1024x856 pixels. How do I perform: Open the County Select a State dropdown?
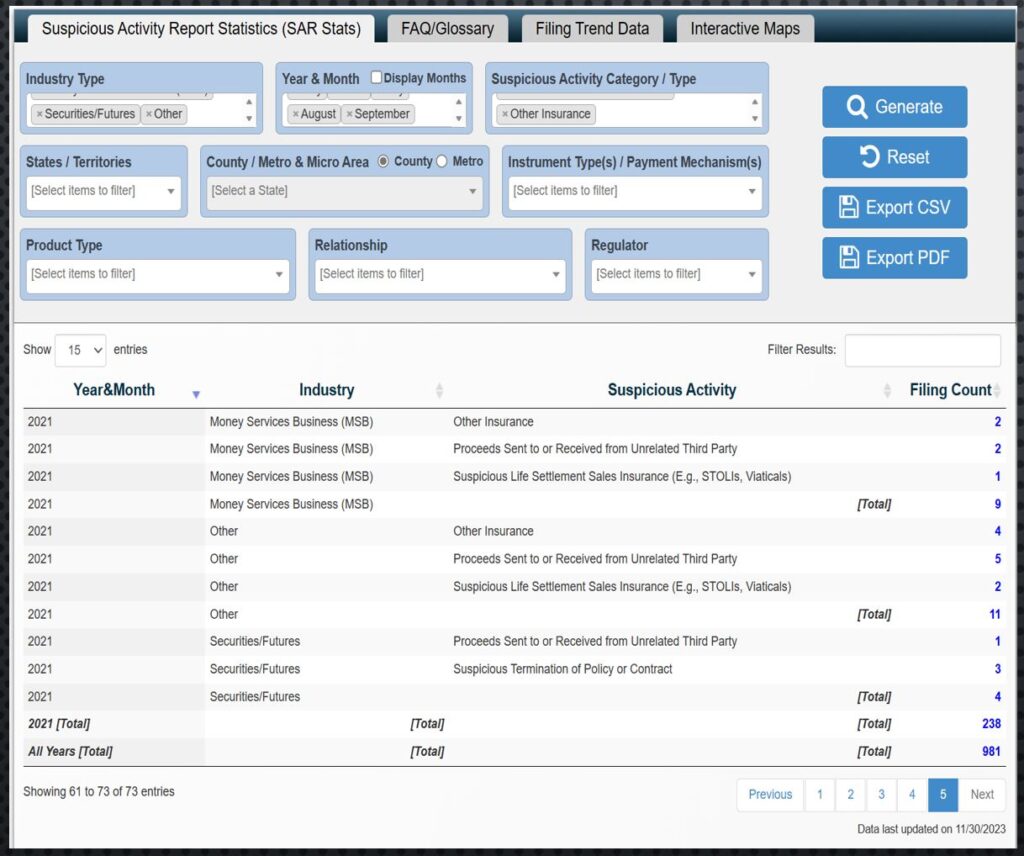click(x=344, y=191)
